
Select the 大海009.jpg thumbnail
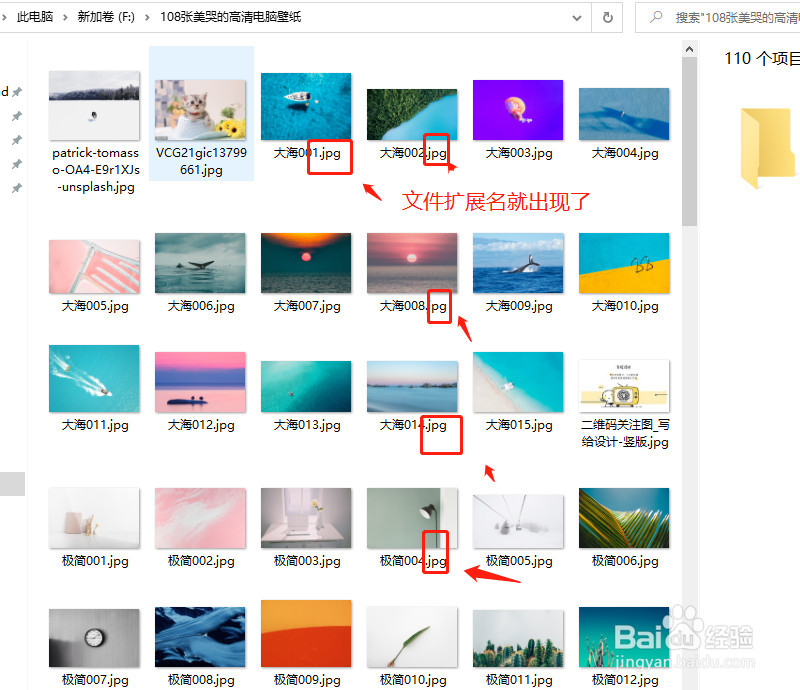click(518, 263)
